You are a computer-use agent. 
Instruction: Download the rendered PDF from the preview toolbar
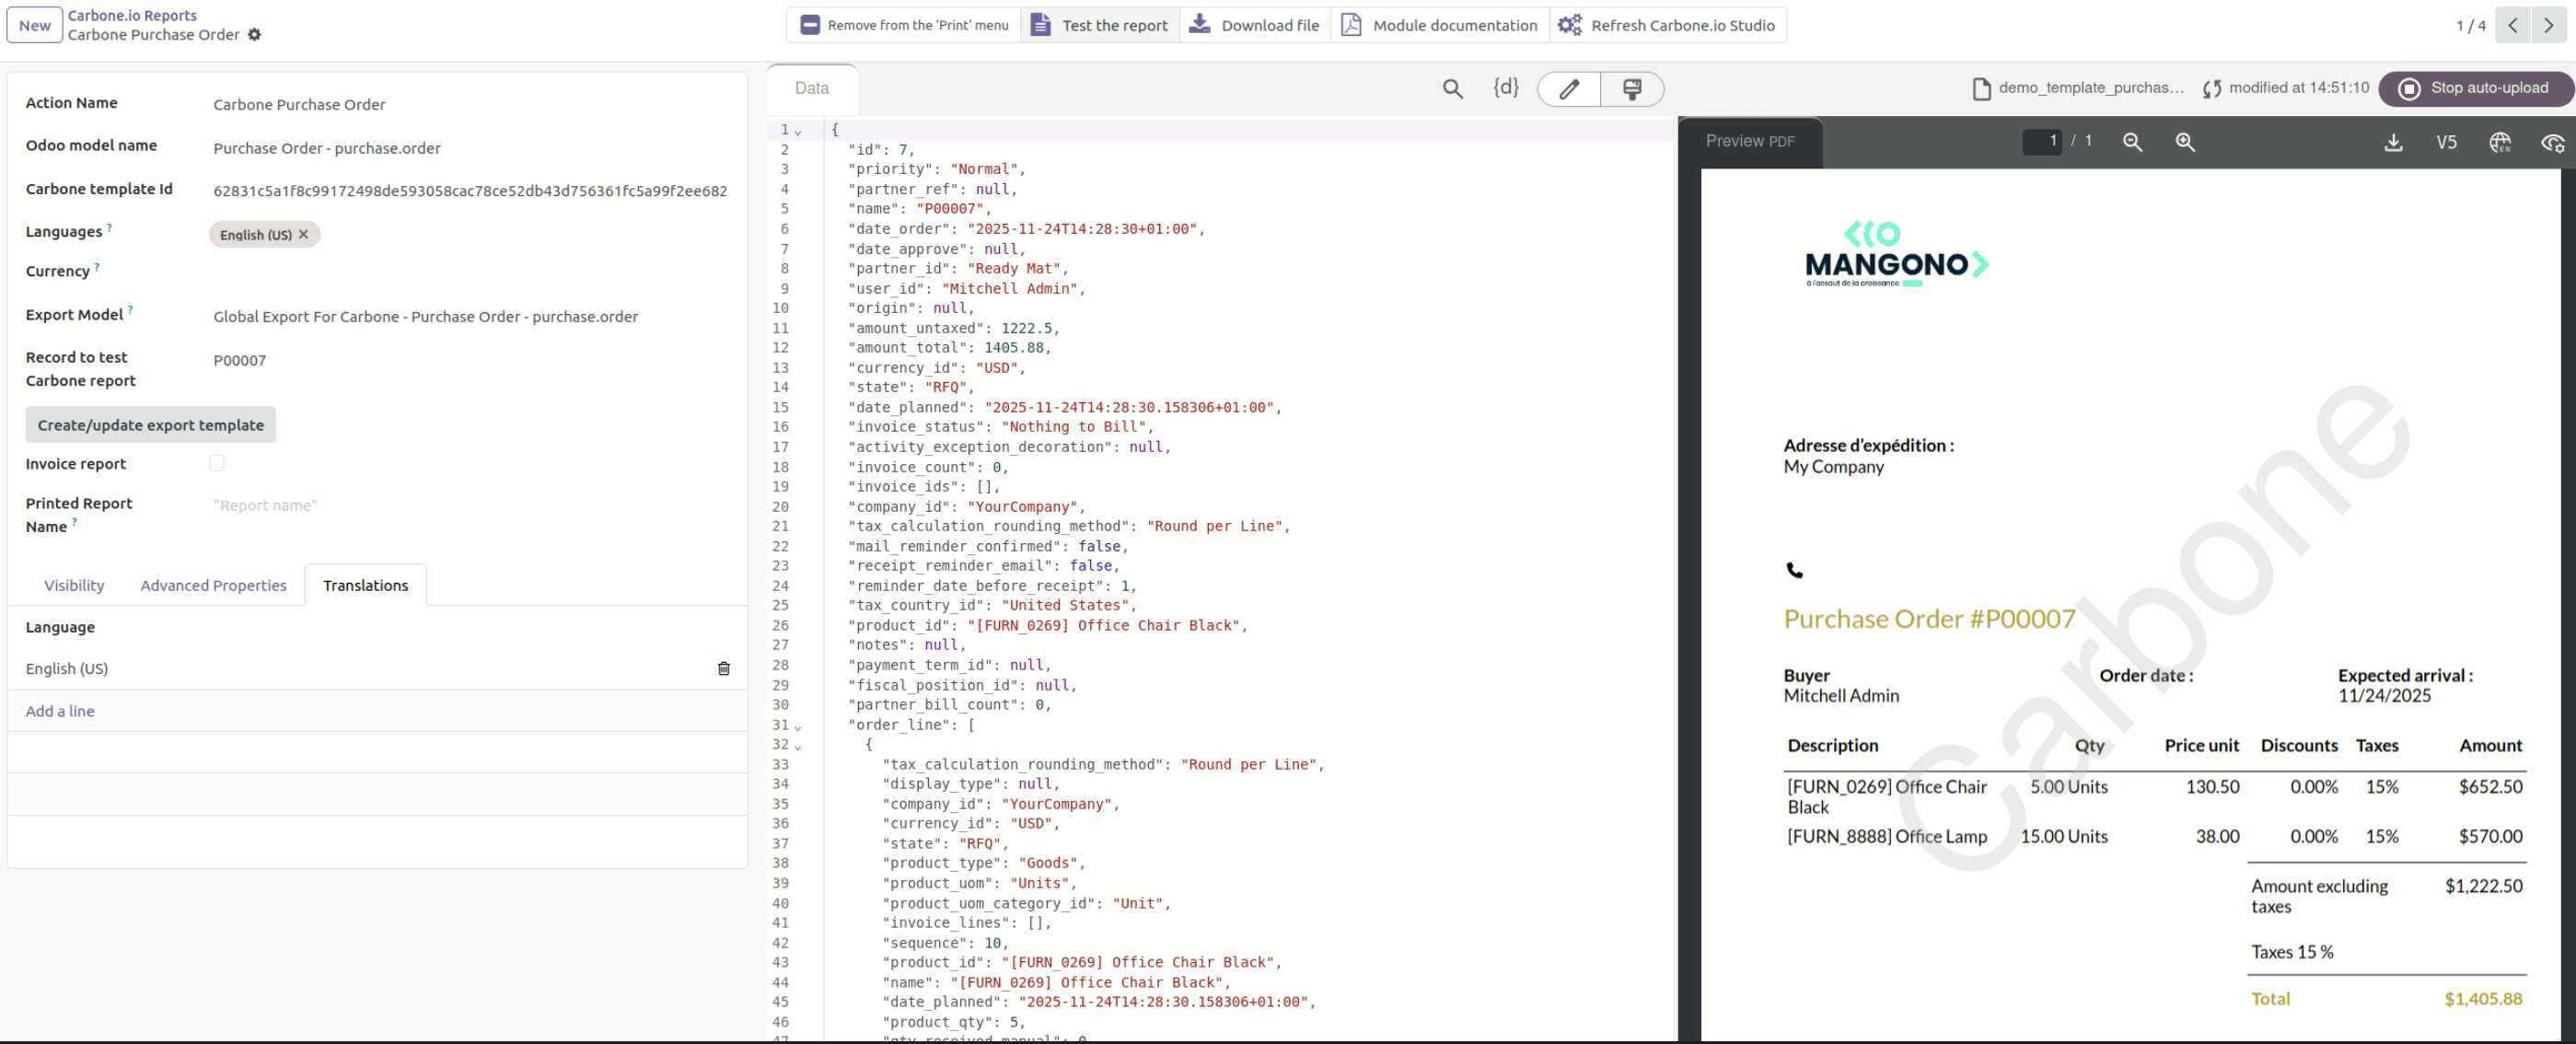point(2393,142)
